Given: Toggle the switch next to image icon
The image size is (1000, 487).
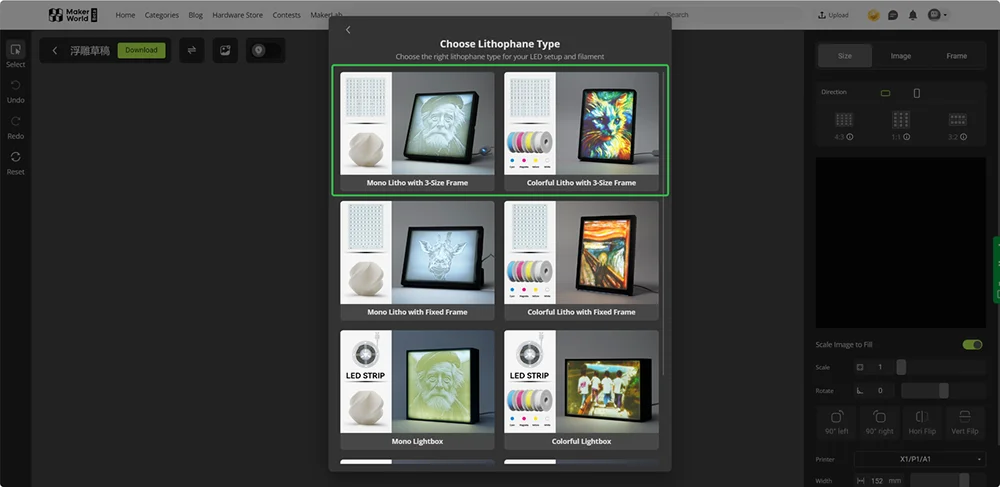Looking at the screenshot, I should point(265,50).
